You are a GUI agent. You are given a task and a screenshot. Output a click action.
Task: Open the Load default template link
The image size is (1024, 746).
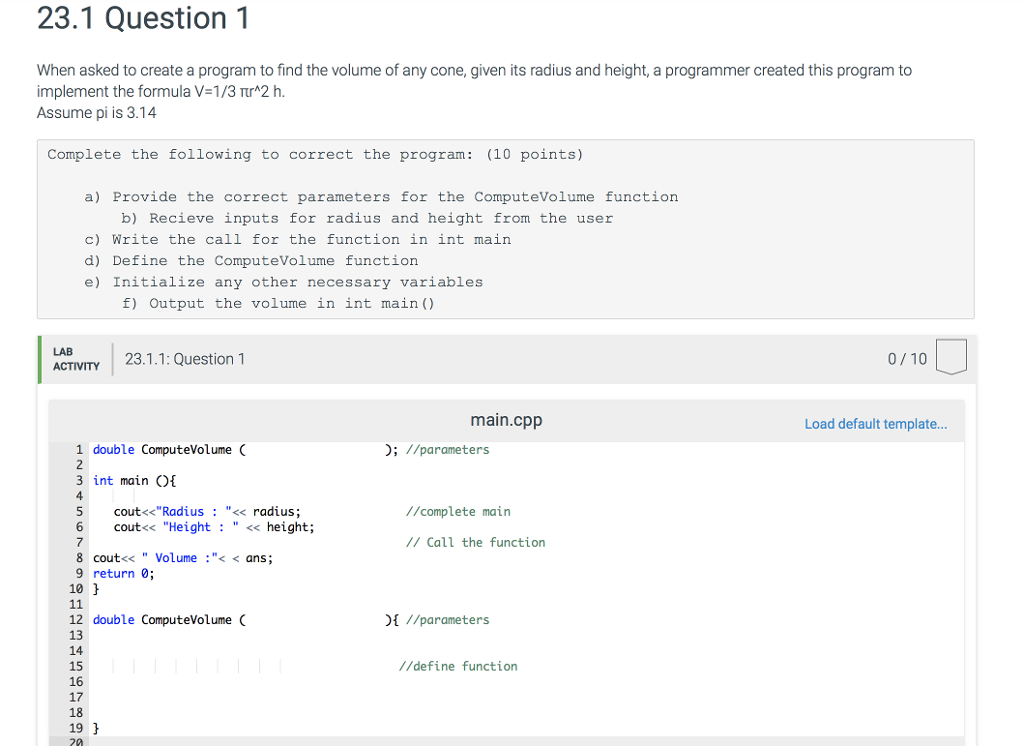[x=875, y=424]
